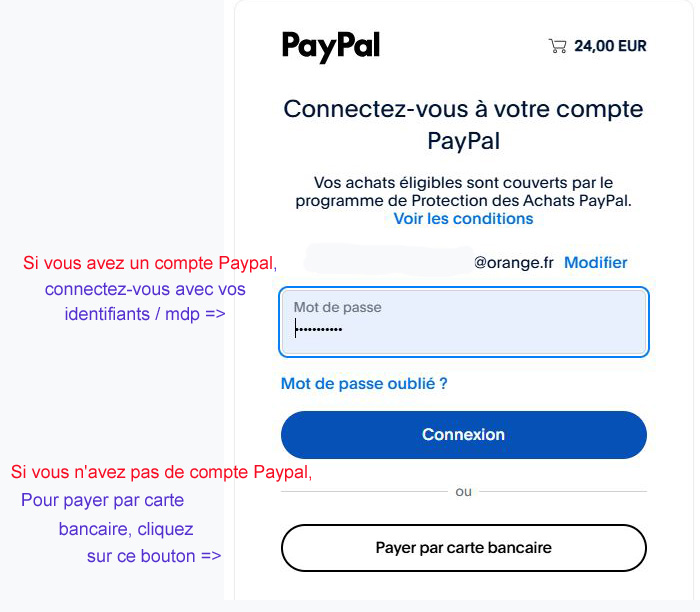The image size is (700, 612).
Task: Click the @orange.fr email address
Action: click(x=513, y=262)
